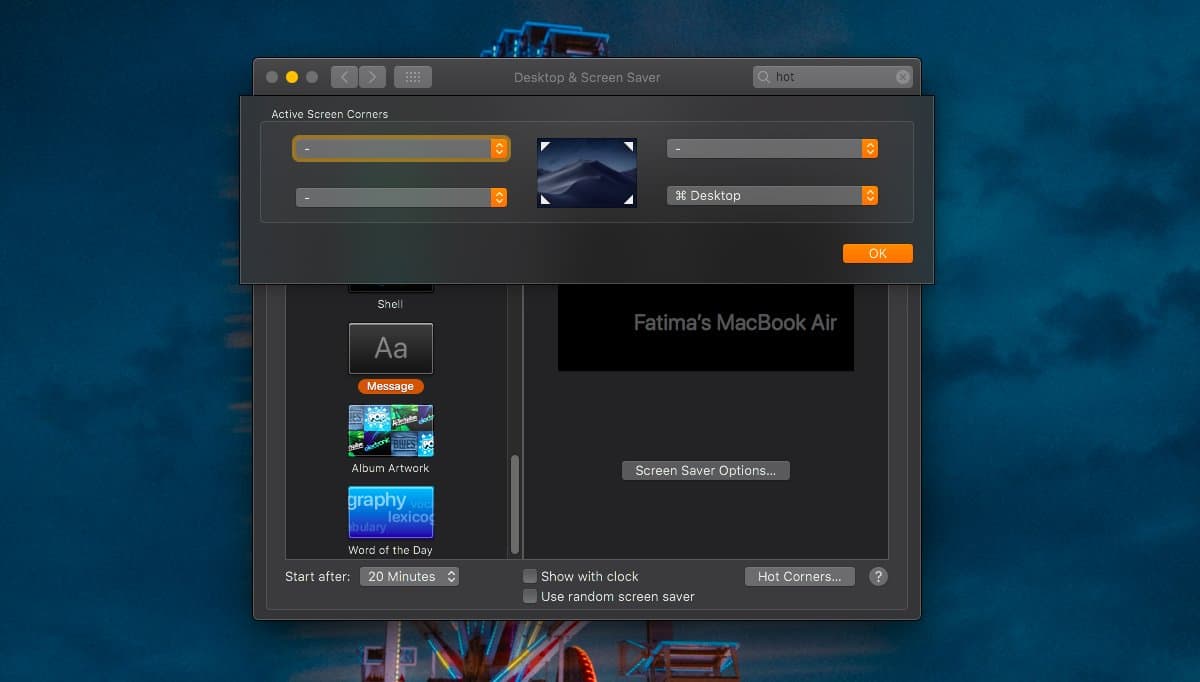Minimize the window with yellow button

[x=292, y=77]
